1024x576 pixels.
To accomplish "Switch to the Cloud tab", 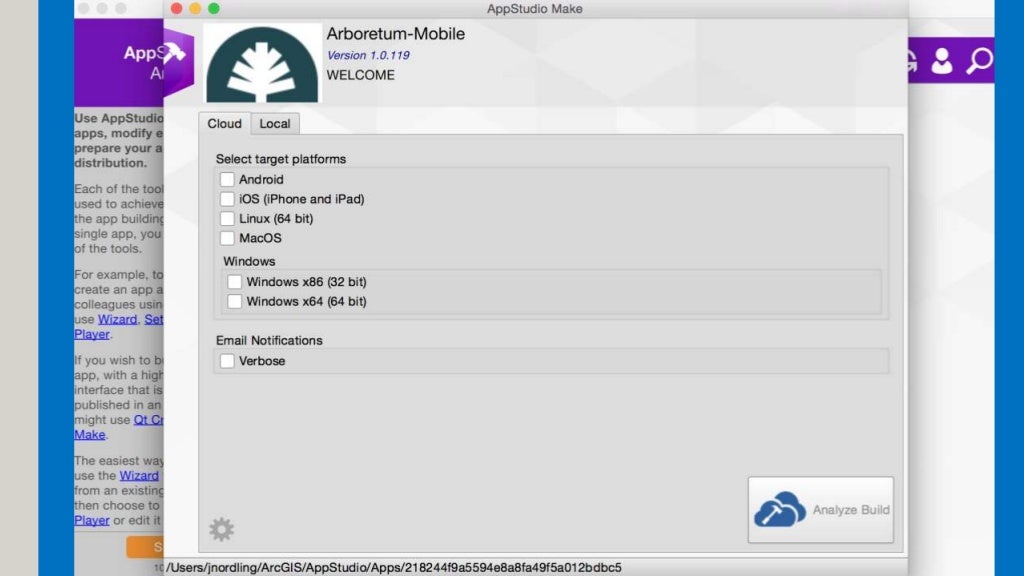I will pos(224,123).
